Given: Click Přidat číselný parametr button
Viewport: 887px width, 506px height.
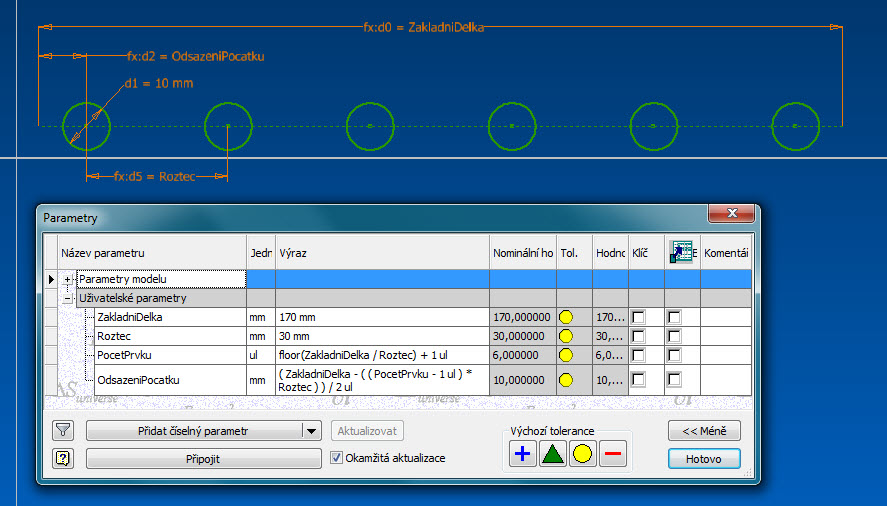Looking at the screenshot, I should point(193,431).
